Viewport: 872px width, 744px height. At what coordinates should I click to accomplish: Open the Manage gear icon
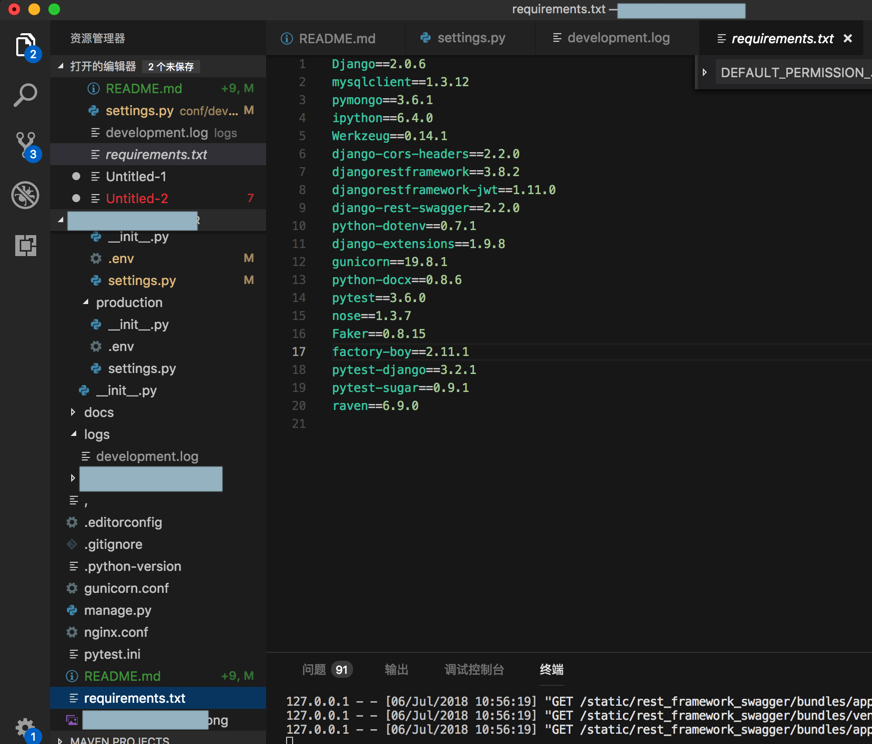pos(24,728)
